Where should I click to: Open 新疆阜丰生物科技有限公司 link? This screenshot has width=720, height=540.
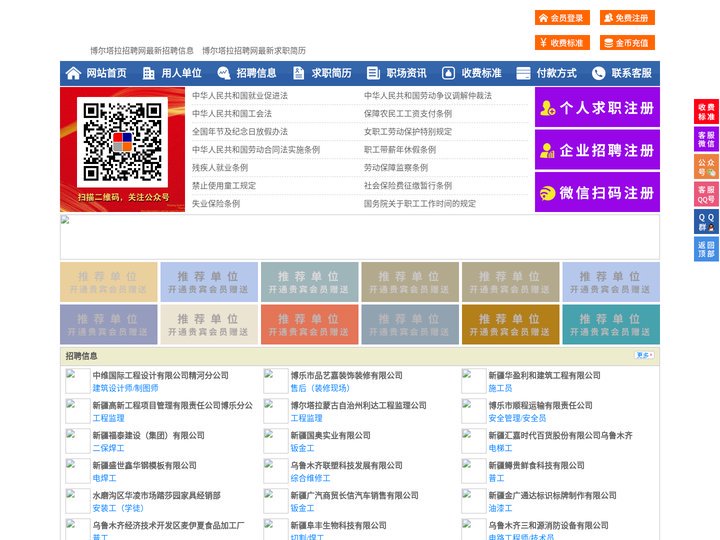tap(338, 525)
